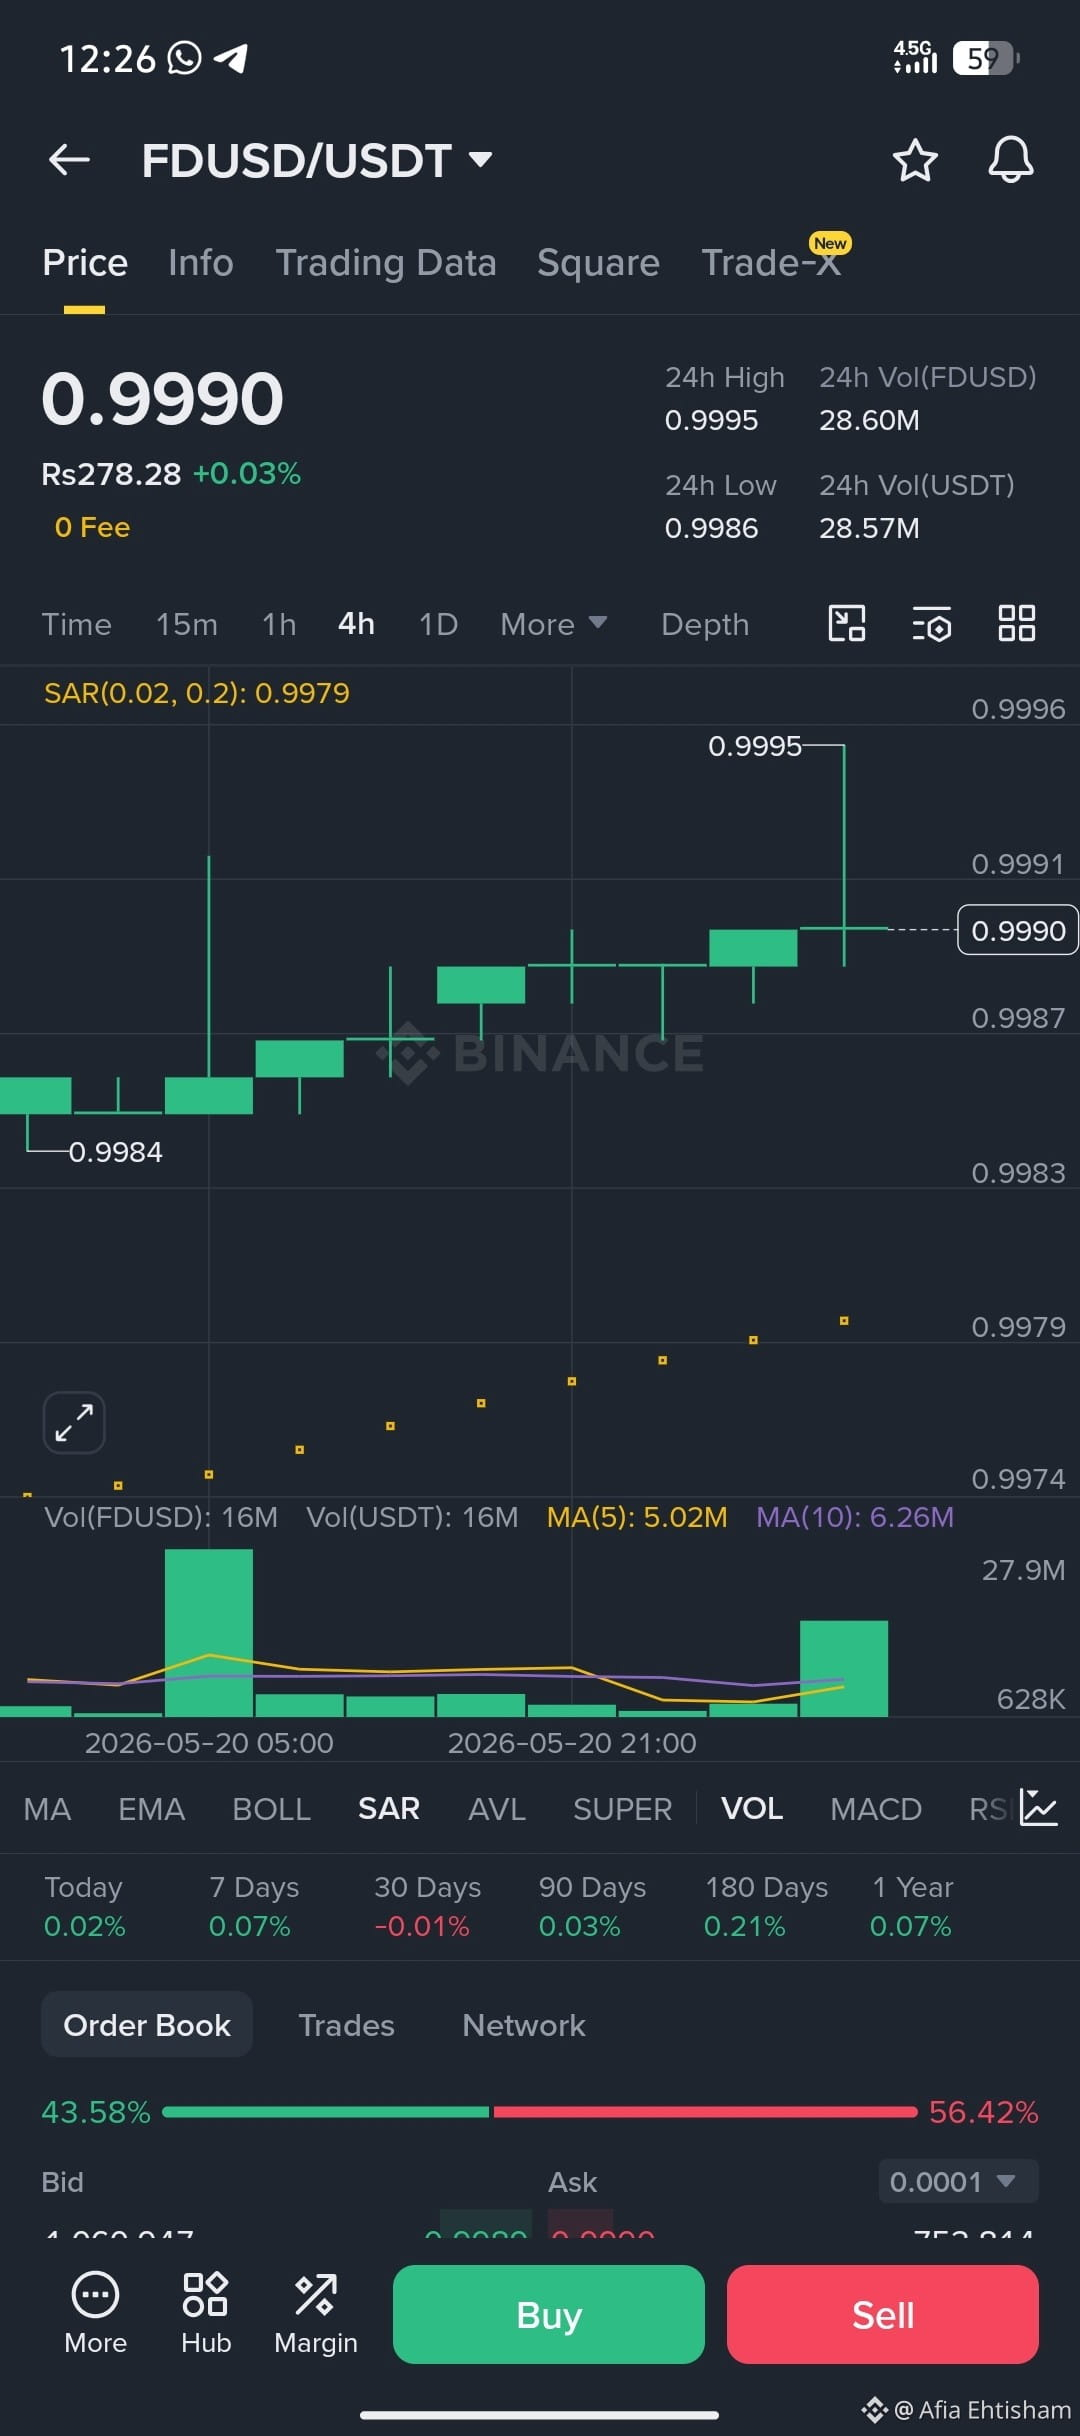Screen dimensions: 1080x2436
Task: Tap the WhatsApp notification icon
Action: [184, 58]
